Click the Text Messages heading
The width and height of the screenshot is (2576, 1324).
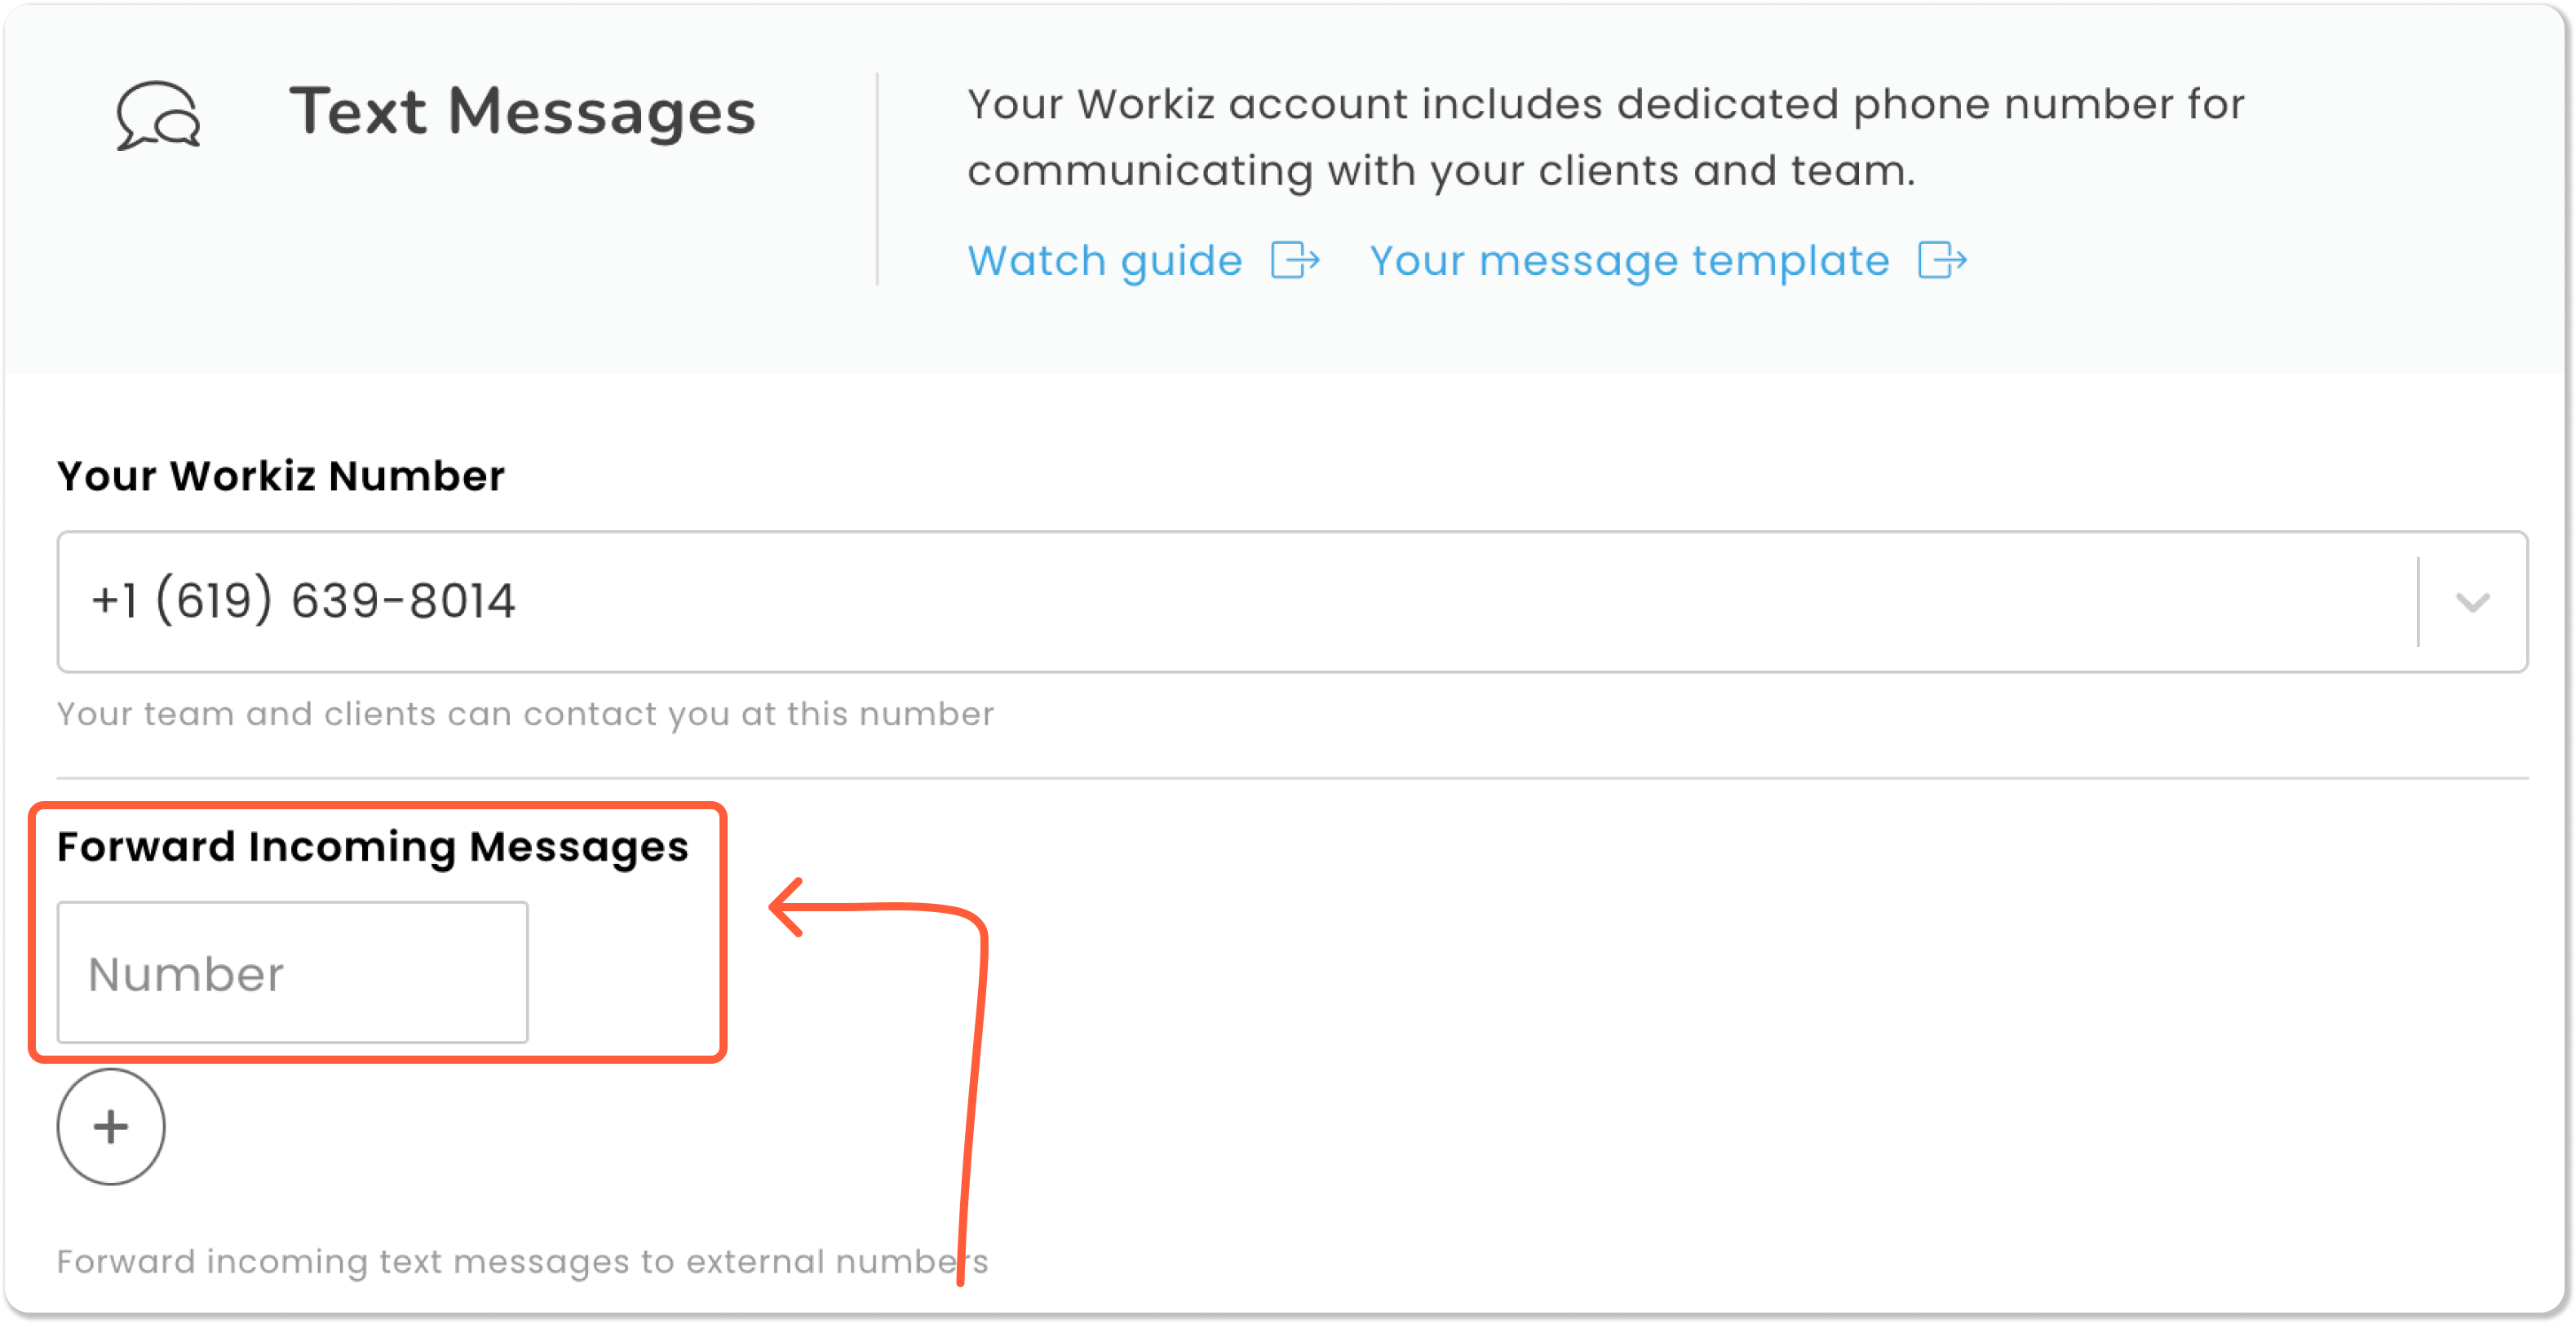point(522,111)
